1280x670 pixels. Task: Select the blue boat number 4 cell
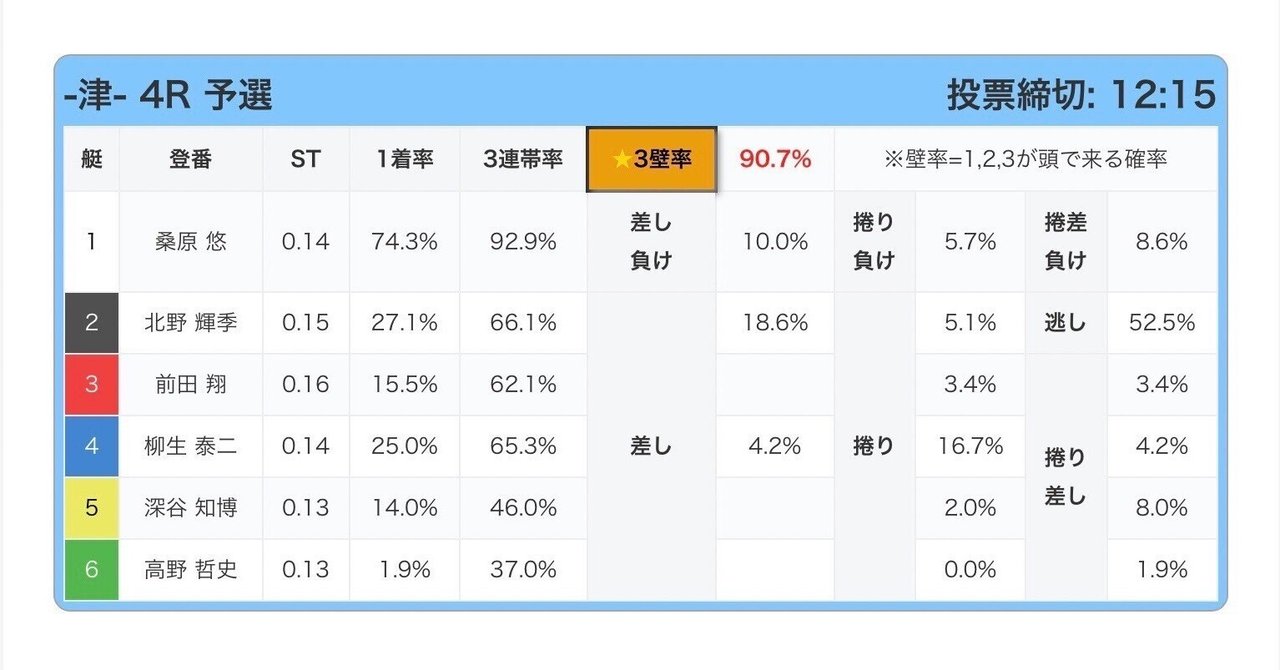(92, 446)
